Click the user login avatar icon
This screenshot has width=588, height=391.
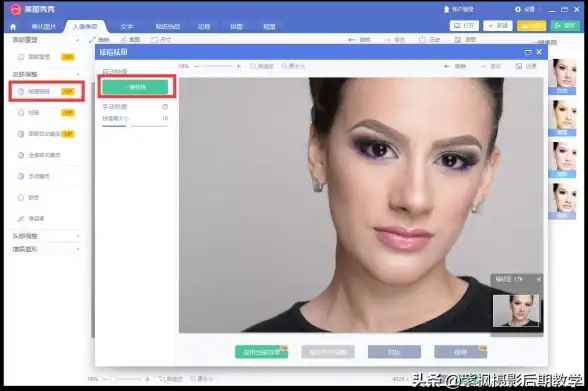coord(446,9)
